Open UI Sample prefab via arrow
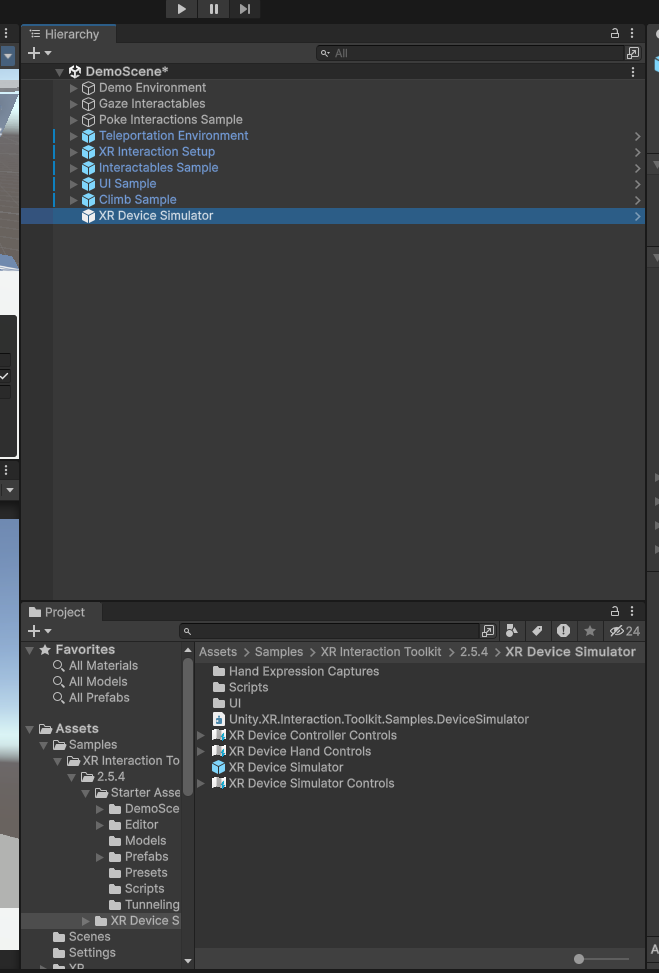Image resolution: width=659 pixels, height=973 pixels. pos(637,184)
